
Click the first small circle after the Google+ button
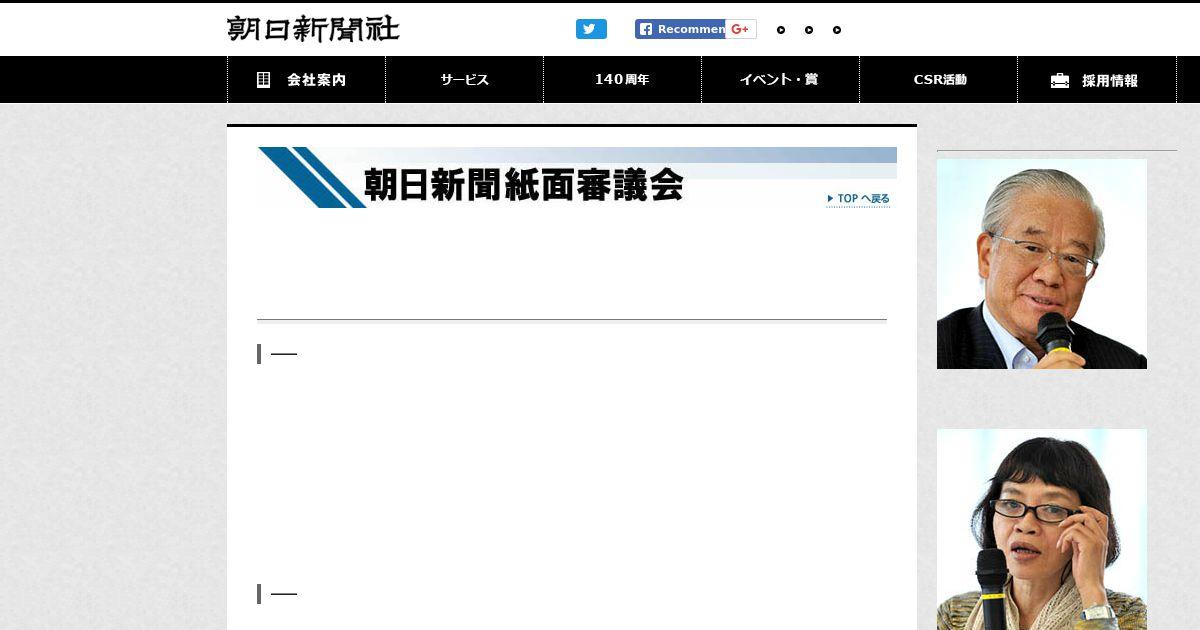coord(781,30)
